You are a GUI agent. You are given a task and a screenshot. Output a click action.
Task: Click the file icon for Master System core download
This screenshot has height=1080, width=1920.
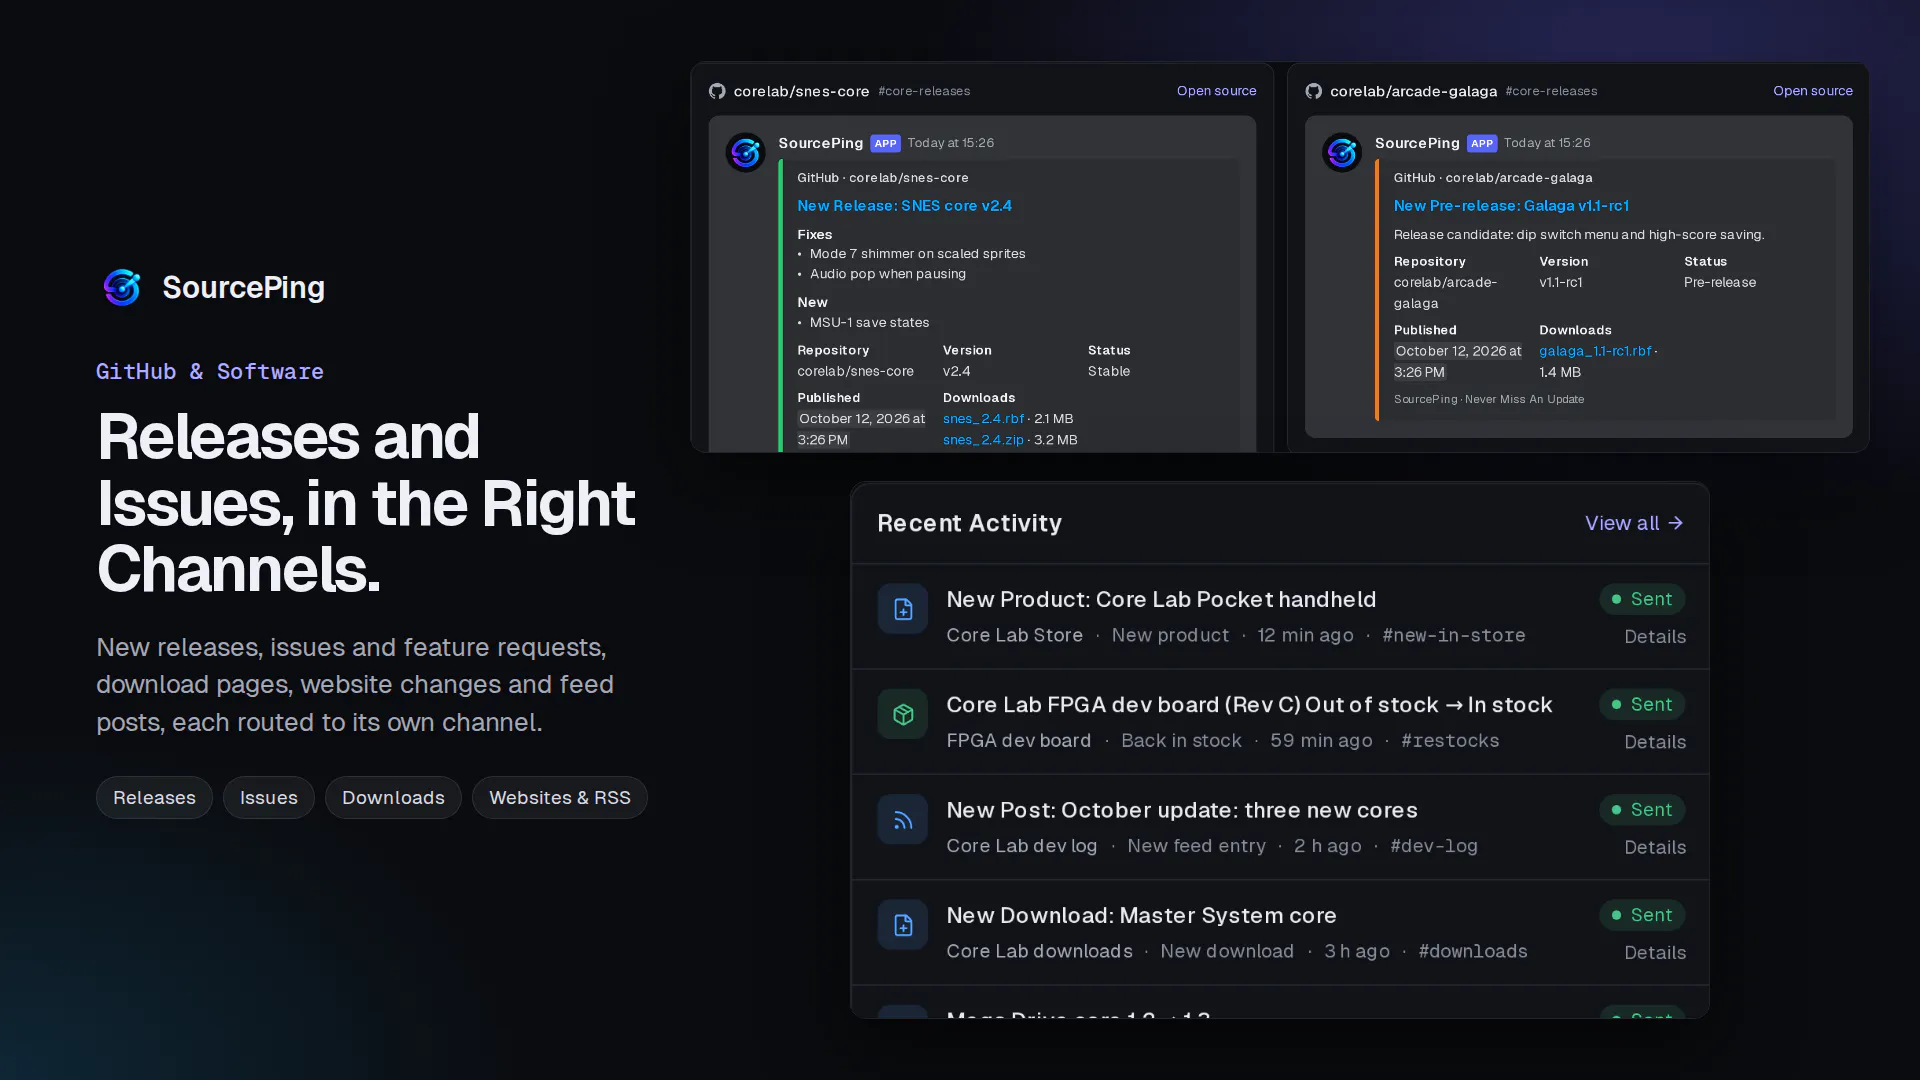[x=903, y=925]
